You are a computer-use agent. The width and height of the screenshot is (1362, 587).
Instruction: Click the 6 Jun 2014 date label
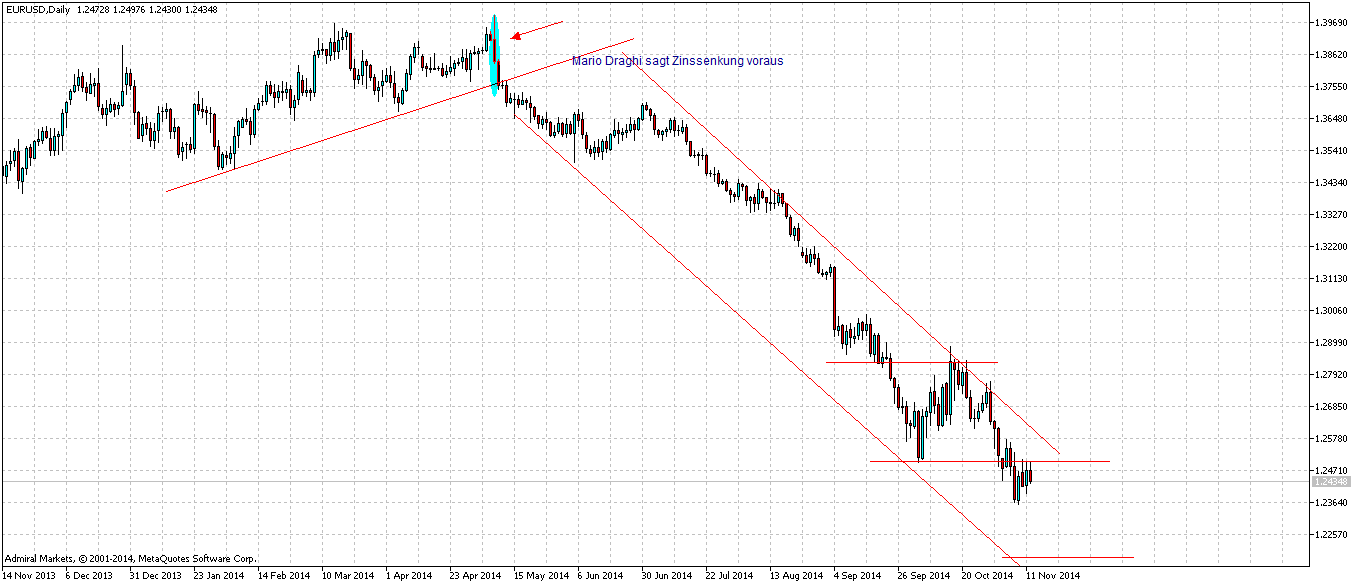coord(602,576)
